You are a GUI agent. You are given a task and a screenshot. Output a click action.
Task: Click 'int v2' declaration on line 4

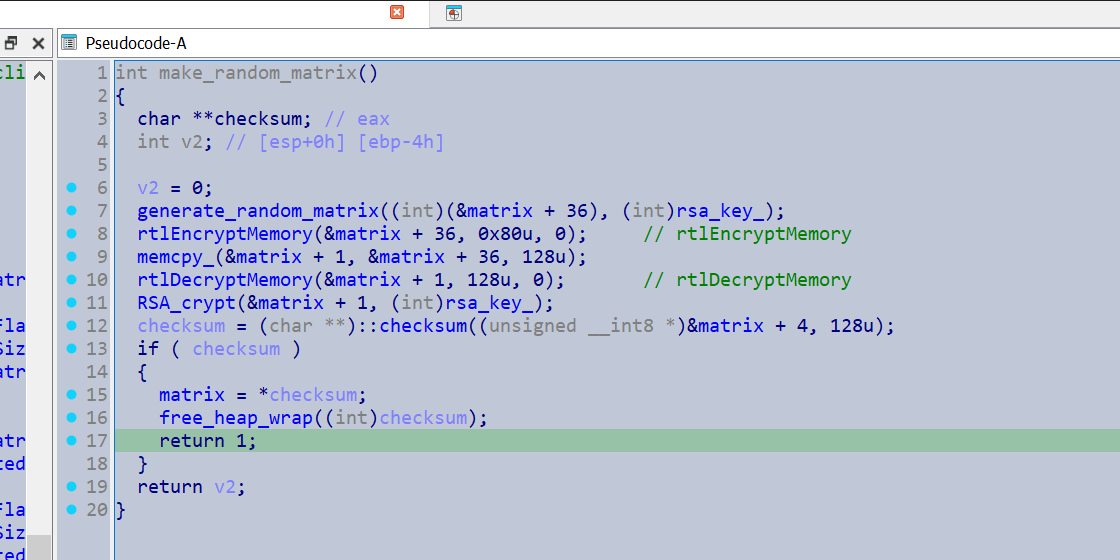pyautogui.click(x=175, y=141)
